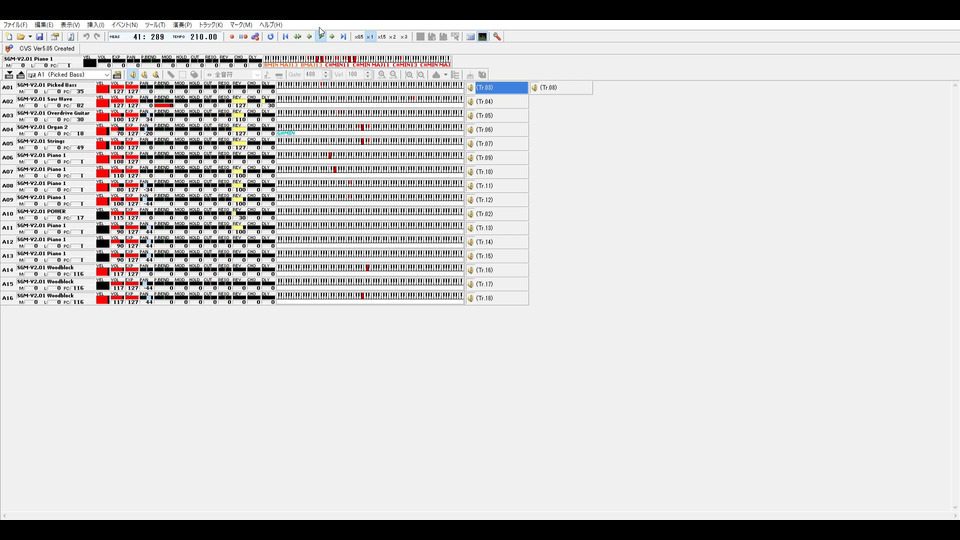
Task: Open the 全音符 note length dropdown
Action: (x=257, y=75)
